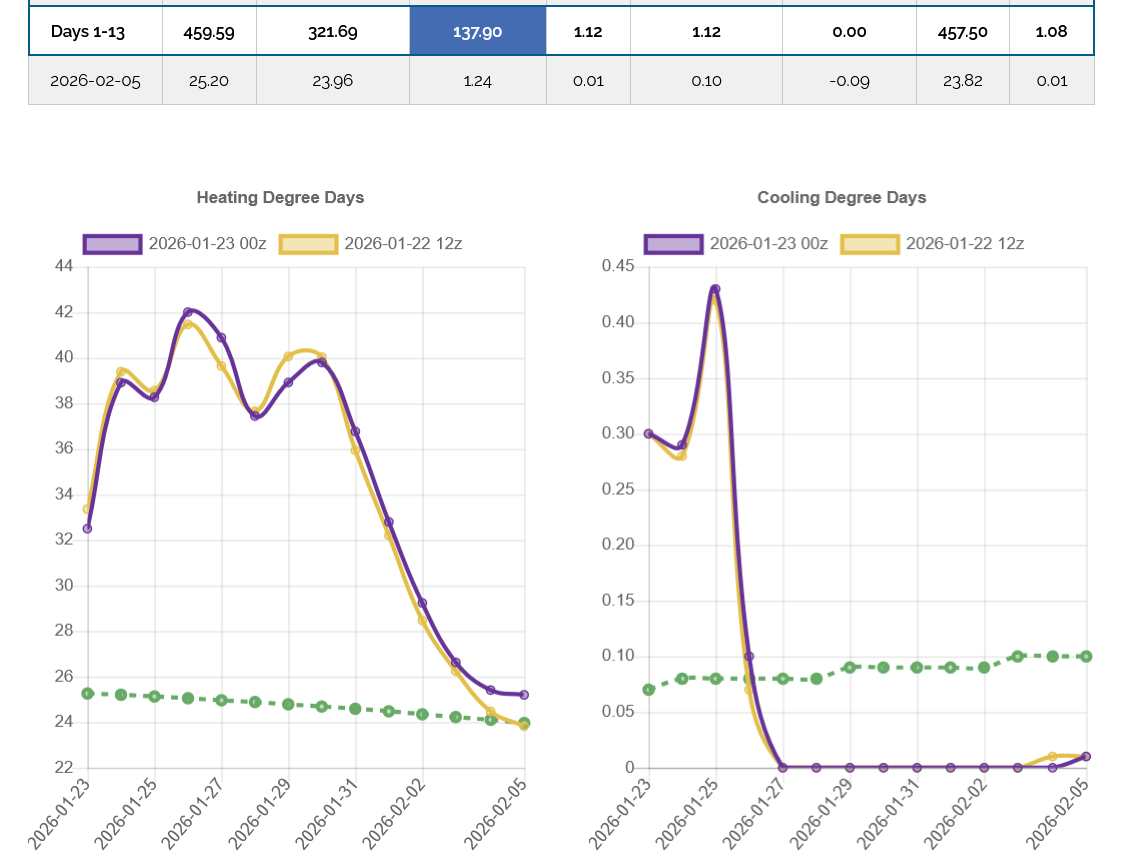1121x863 pixels.
Task: Click the first green dotted point in the Heating chart
Action: click(x=88, y=693)
